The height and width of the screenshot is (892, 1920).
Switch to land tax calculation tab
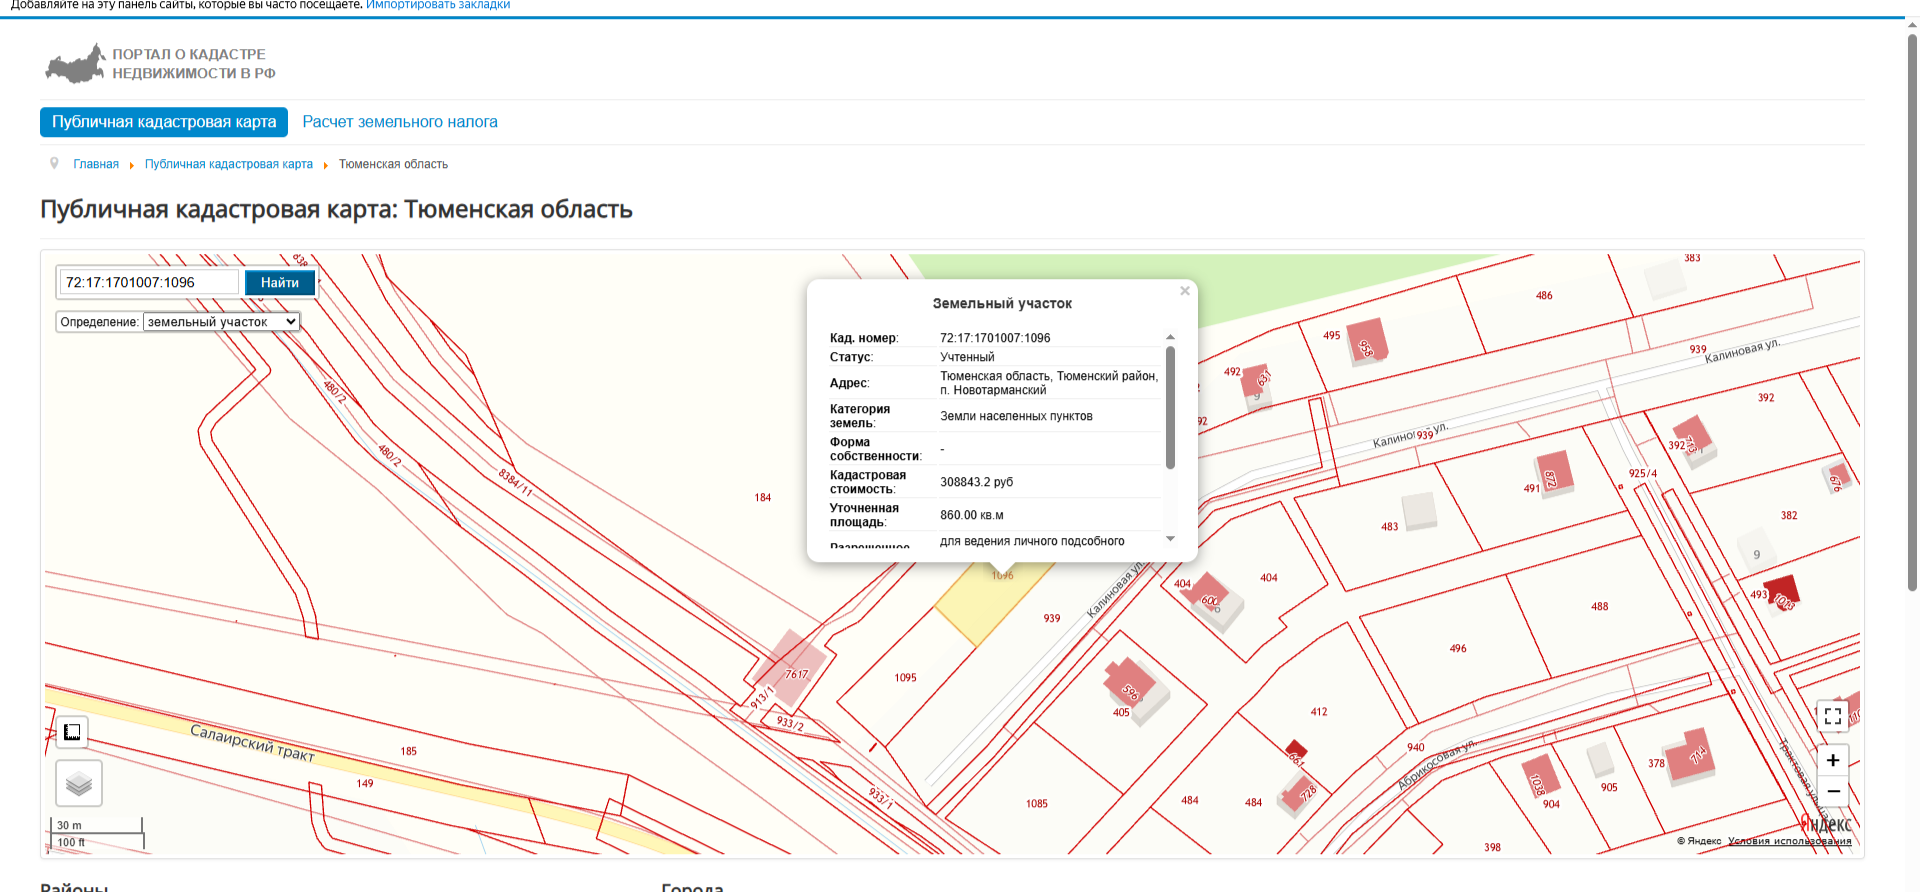(x=400, y=122)
